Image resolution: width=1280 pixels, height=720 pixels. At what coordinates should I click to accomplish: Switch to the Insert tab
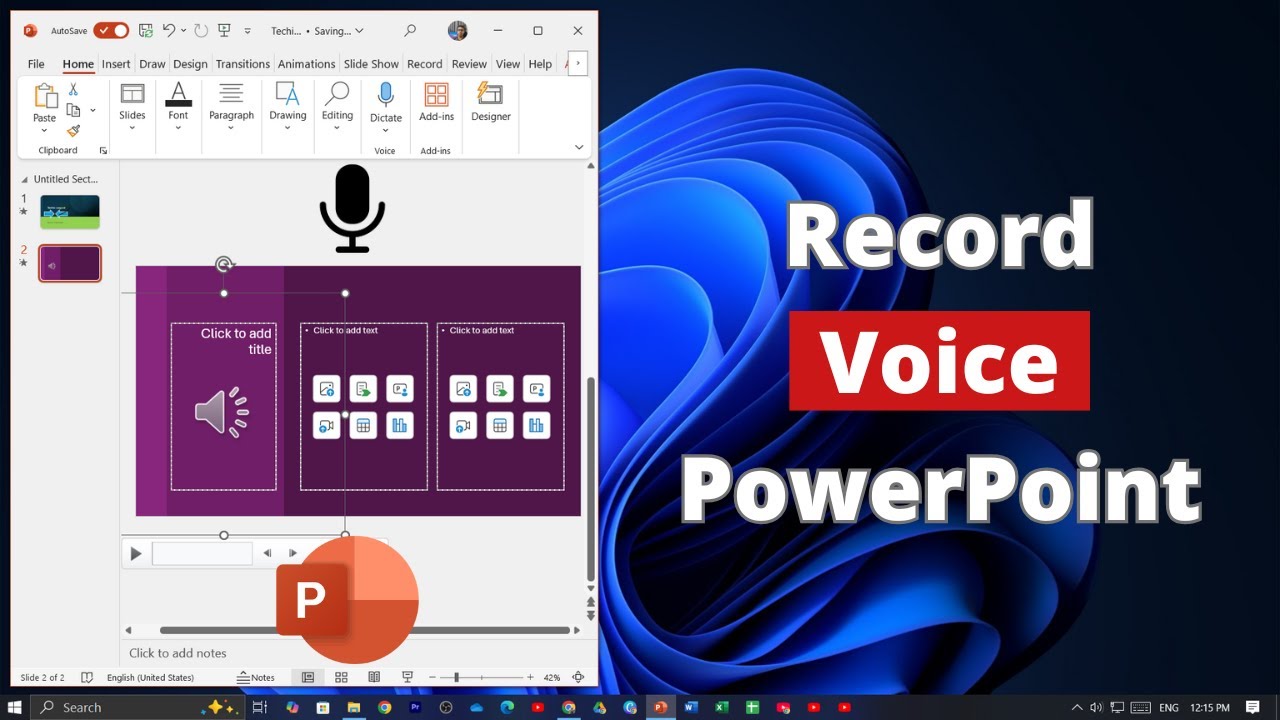coord(116,64)
